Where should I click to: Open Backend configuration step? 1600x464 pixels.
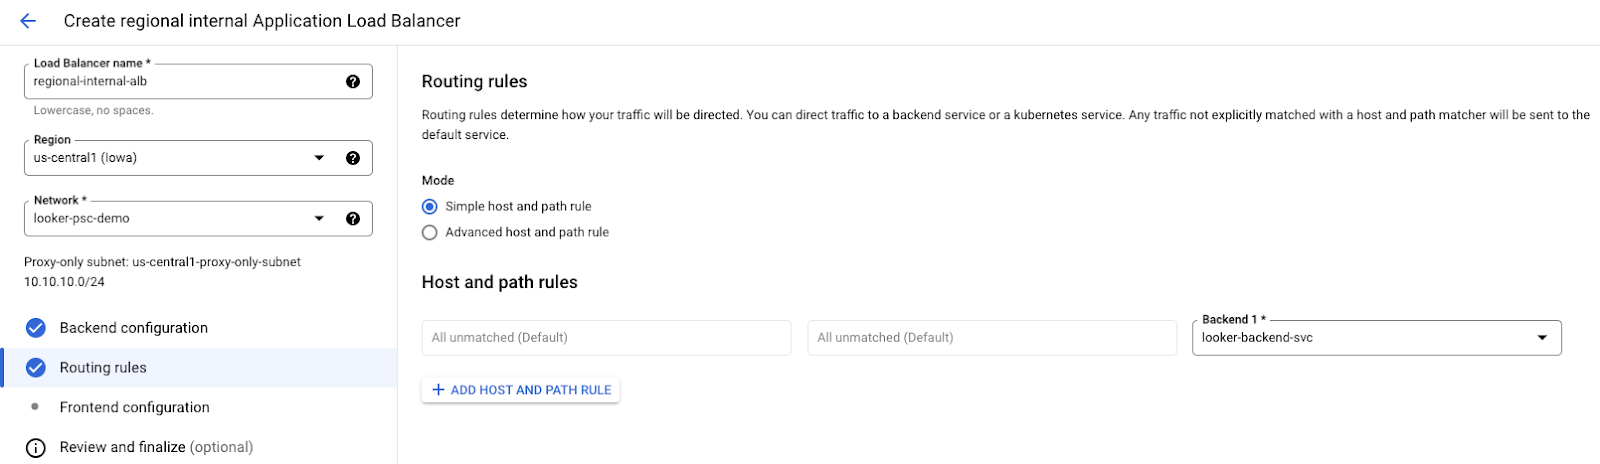133,328
